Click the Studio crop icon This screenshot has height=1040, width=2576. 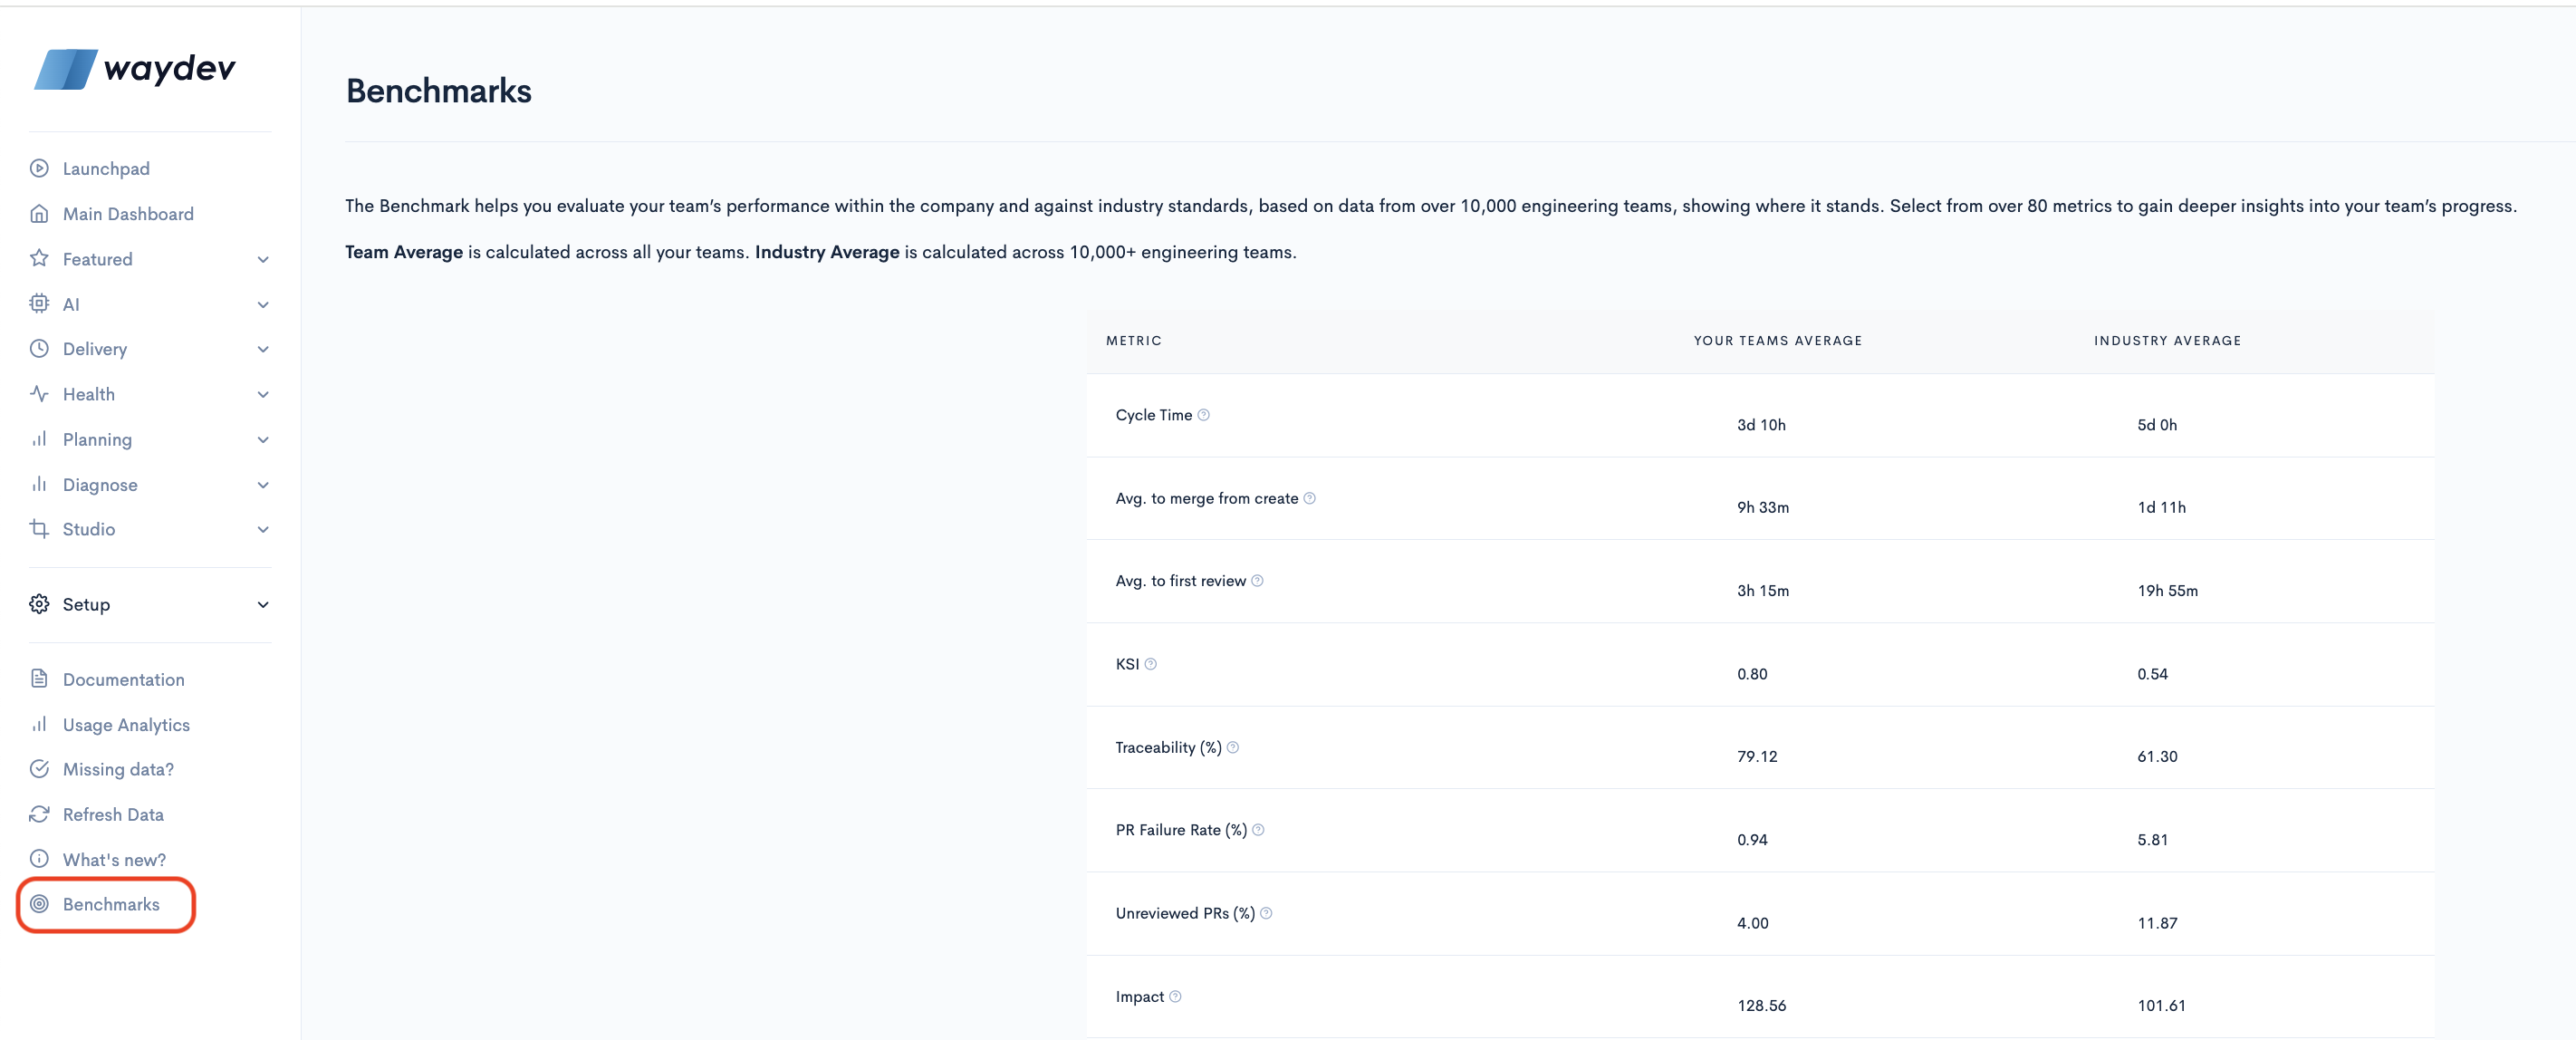[x=39, y=529]
